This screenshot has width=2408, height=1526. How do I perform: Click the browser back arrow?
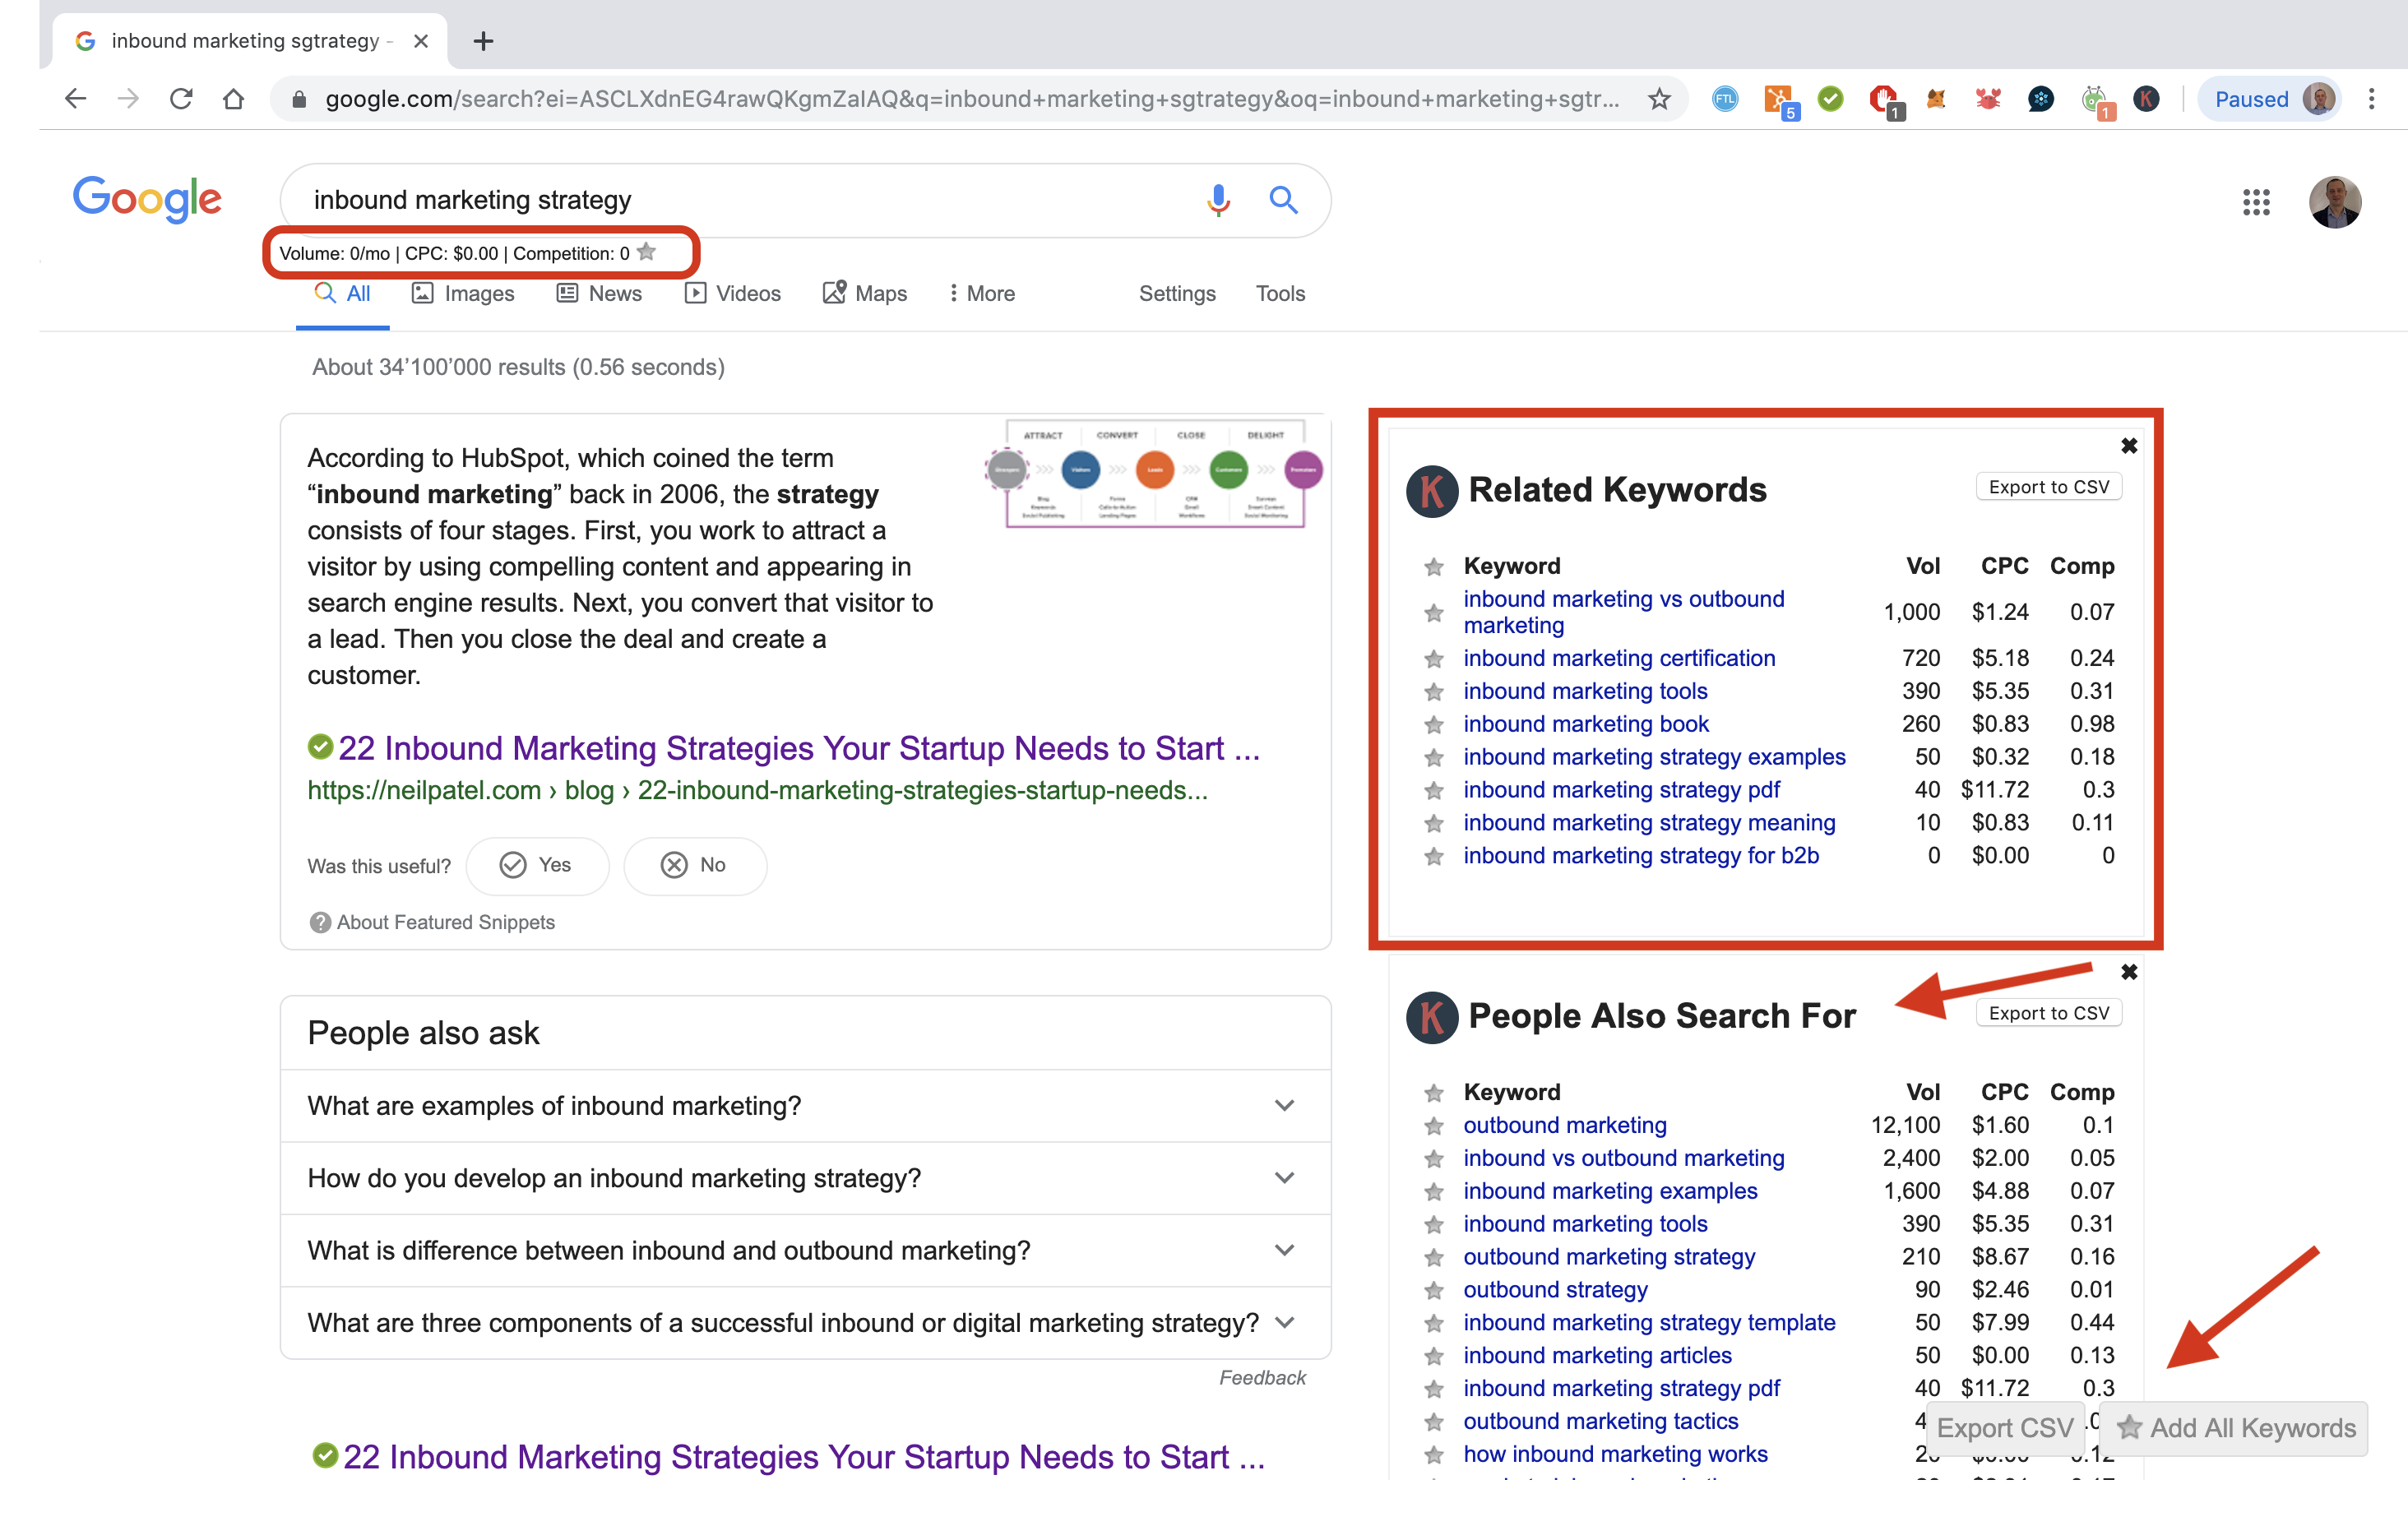(x=75, y=99)
